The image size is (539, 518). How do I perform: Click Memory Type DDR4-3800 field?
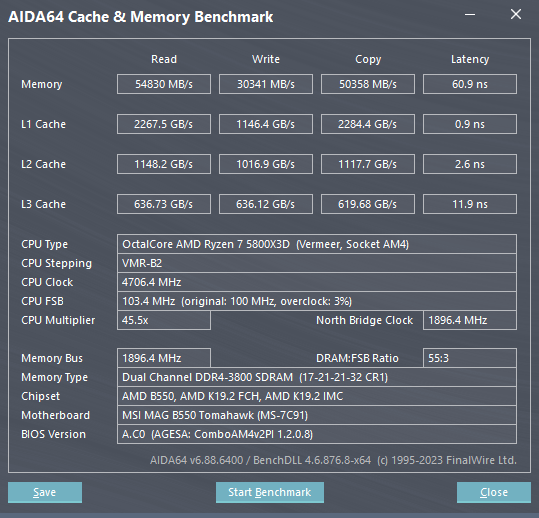point(317,377)
